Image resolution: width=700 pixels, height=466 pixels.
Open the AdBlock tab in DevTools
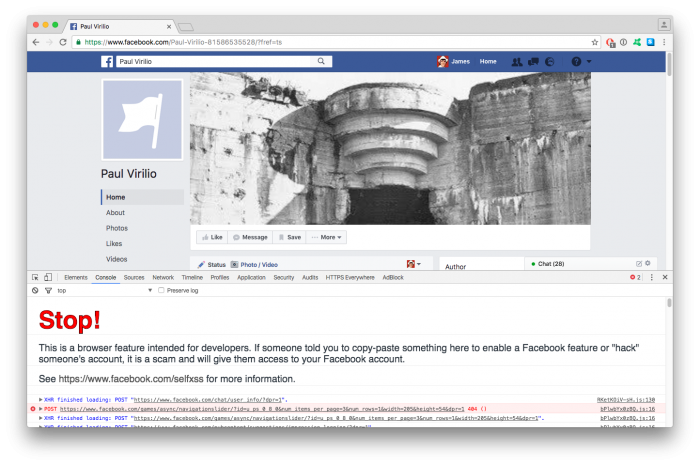(x=393, y=277)
